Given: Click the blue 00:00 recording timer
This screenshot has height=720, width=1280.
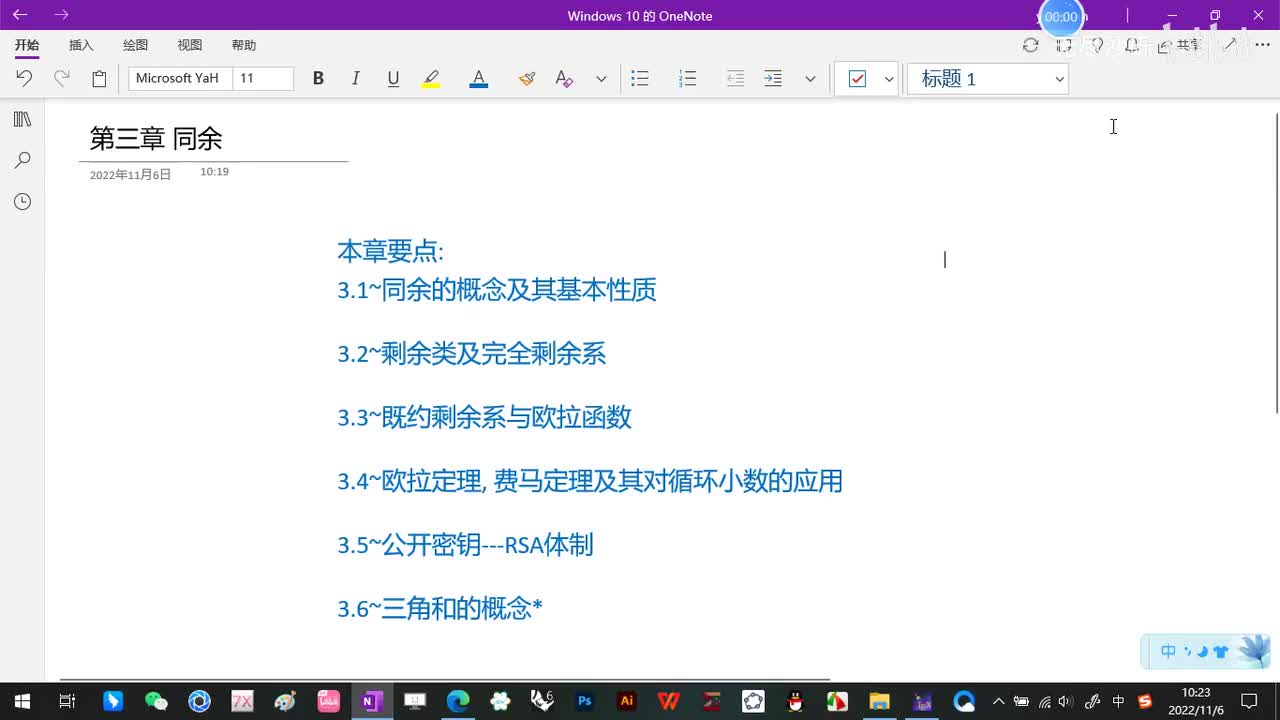Looking at the screenshot, I should 1061,17.
